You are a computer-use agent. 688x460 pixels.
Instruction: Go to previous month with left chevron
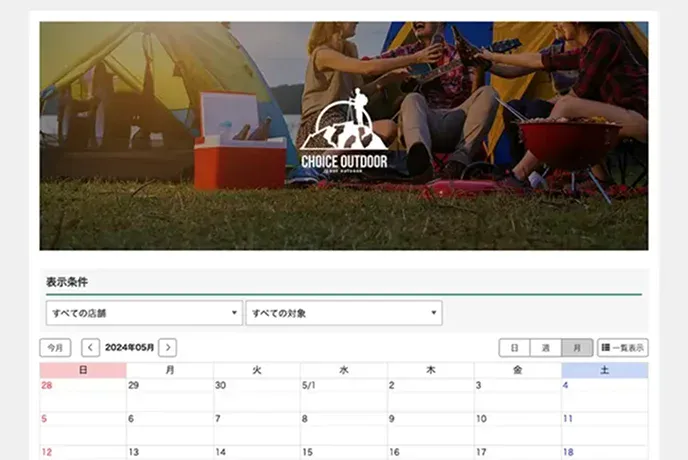pos(90,348)
